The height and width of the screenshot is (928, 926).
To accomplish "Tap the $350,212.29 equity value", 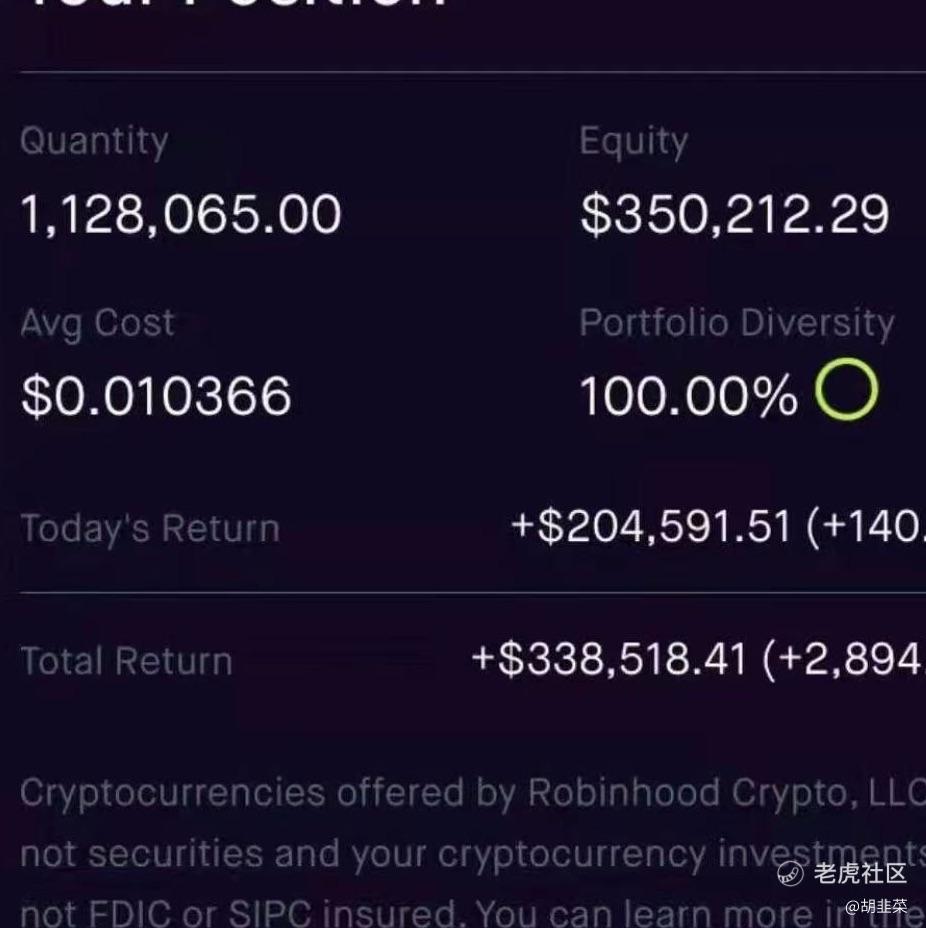I will click(x=735, y=214).
